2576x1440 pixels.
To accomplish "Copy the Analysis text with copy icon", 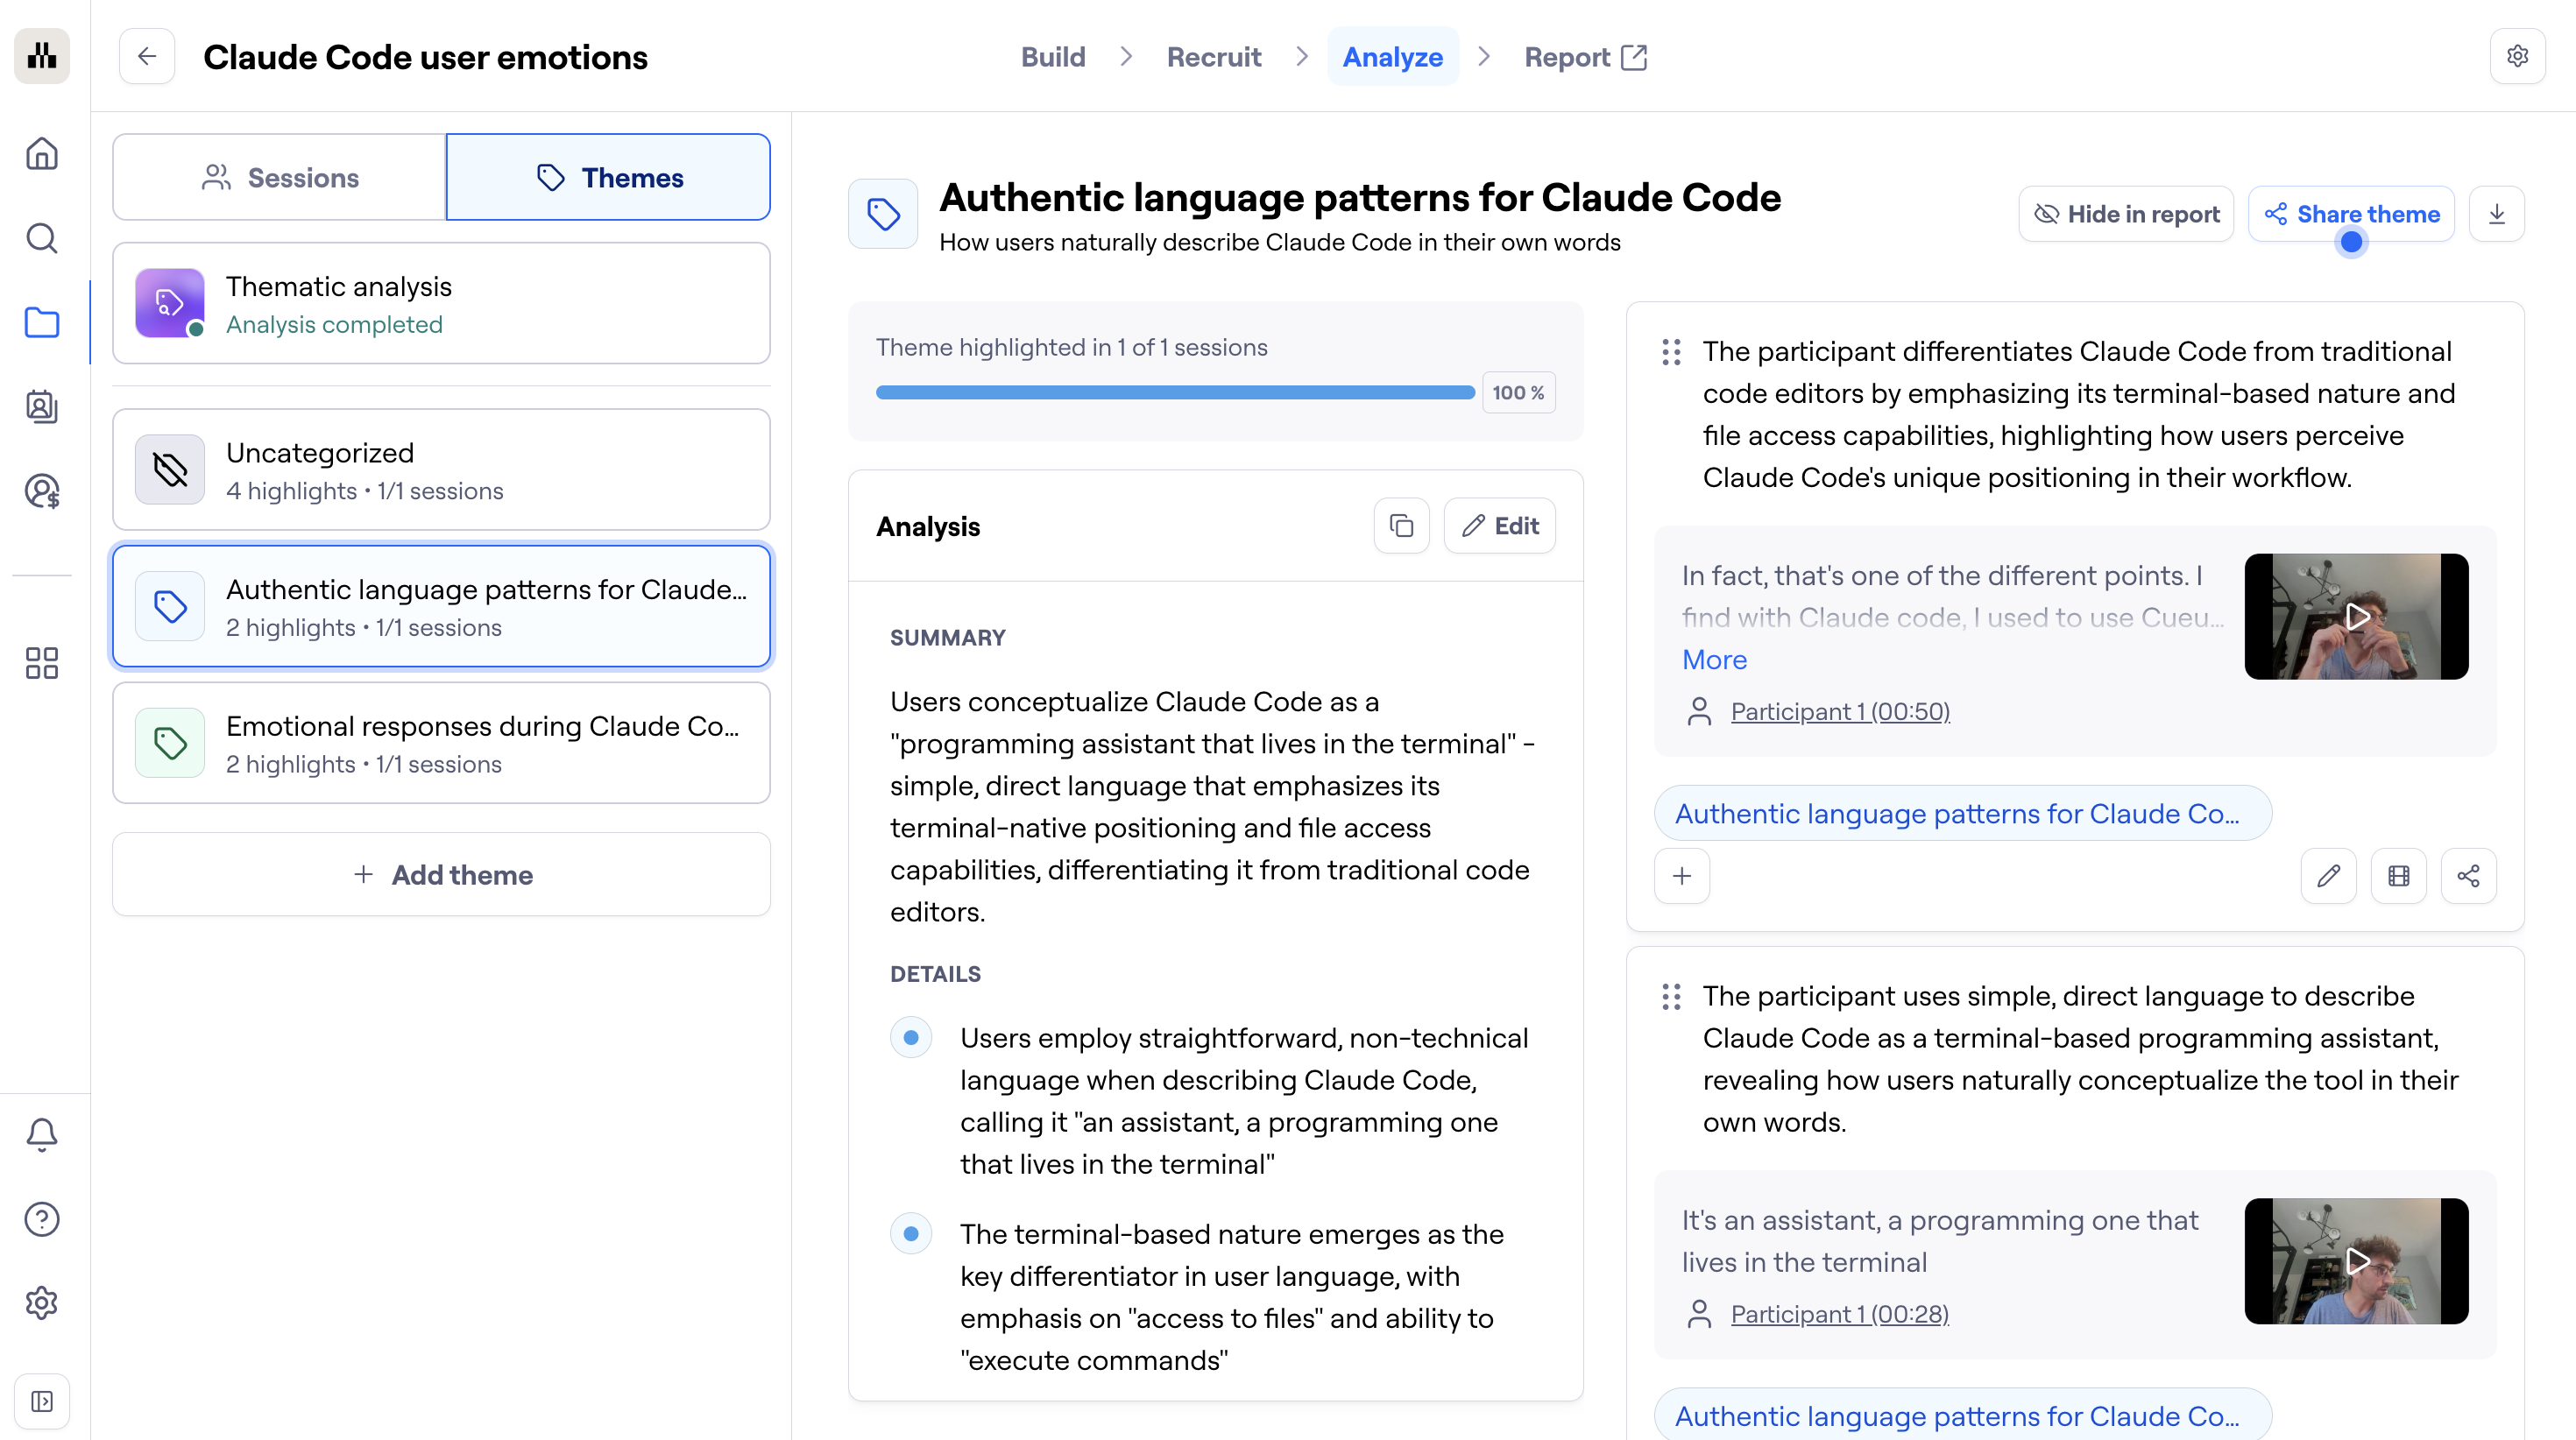I will pos(1401,526).
